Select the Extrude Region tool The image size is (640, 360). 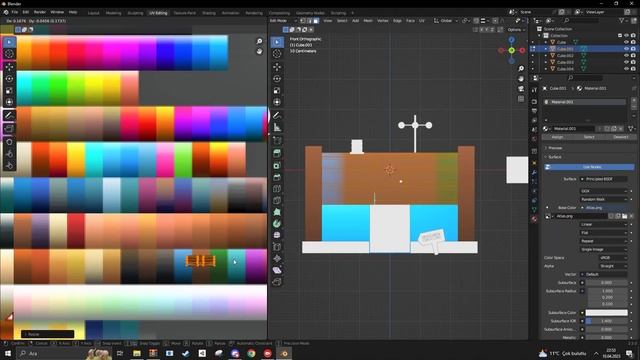(277, 153)
